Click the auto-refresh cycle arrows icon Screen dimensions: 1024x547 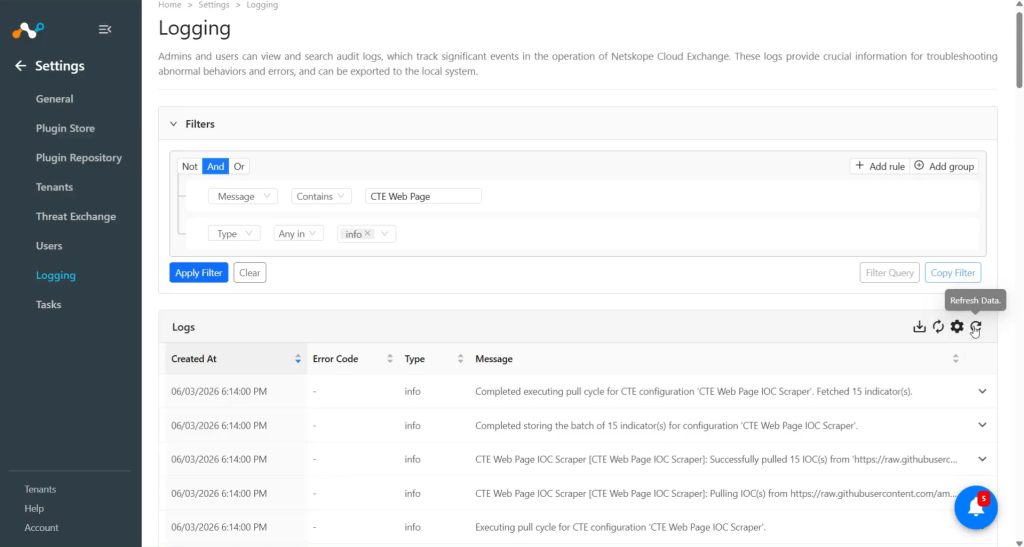[938, 326]
